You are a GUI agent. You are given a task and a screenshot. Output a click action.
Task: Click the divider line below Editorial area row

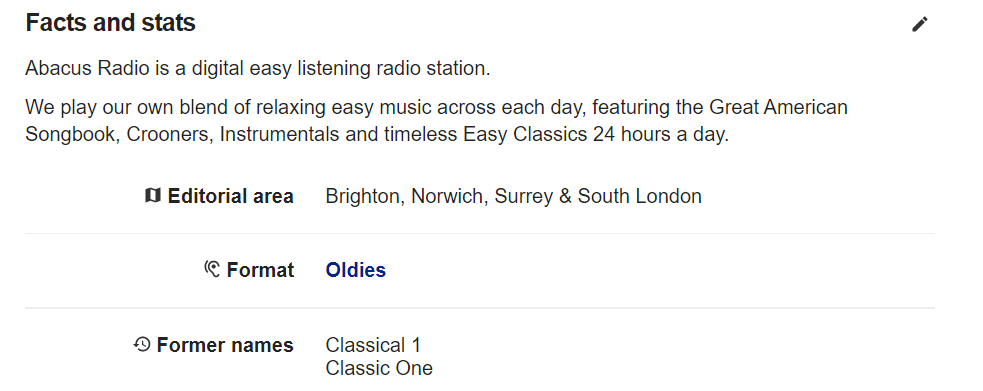pyautogui.click(x=480, y=233)
